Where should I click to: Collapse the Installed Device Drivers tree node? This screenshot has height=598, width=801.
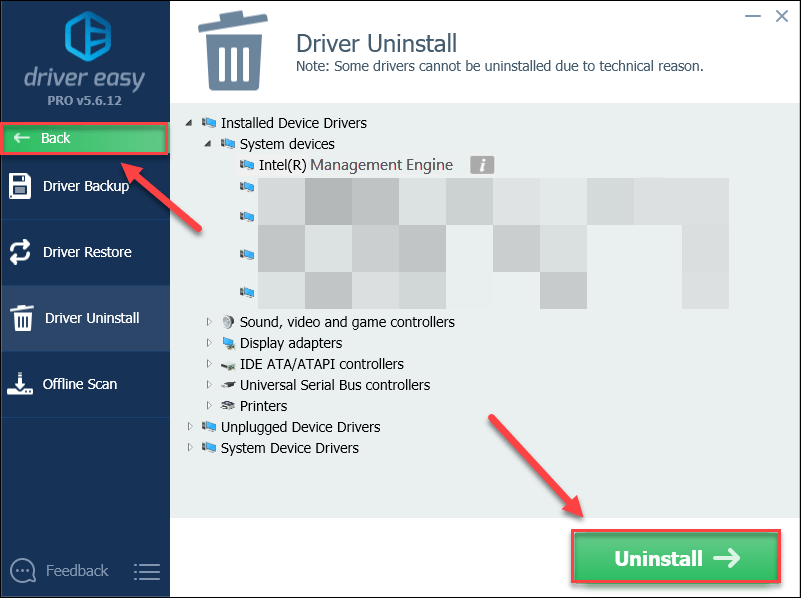pyautogui.click(x=190, y=123)
